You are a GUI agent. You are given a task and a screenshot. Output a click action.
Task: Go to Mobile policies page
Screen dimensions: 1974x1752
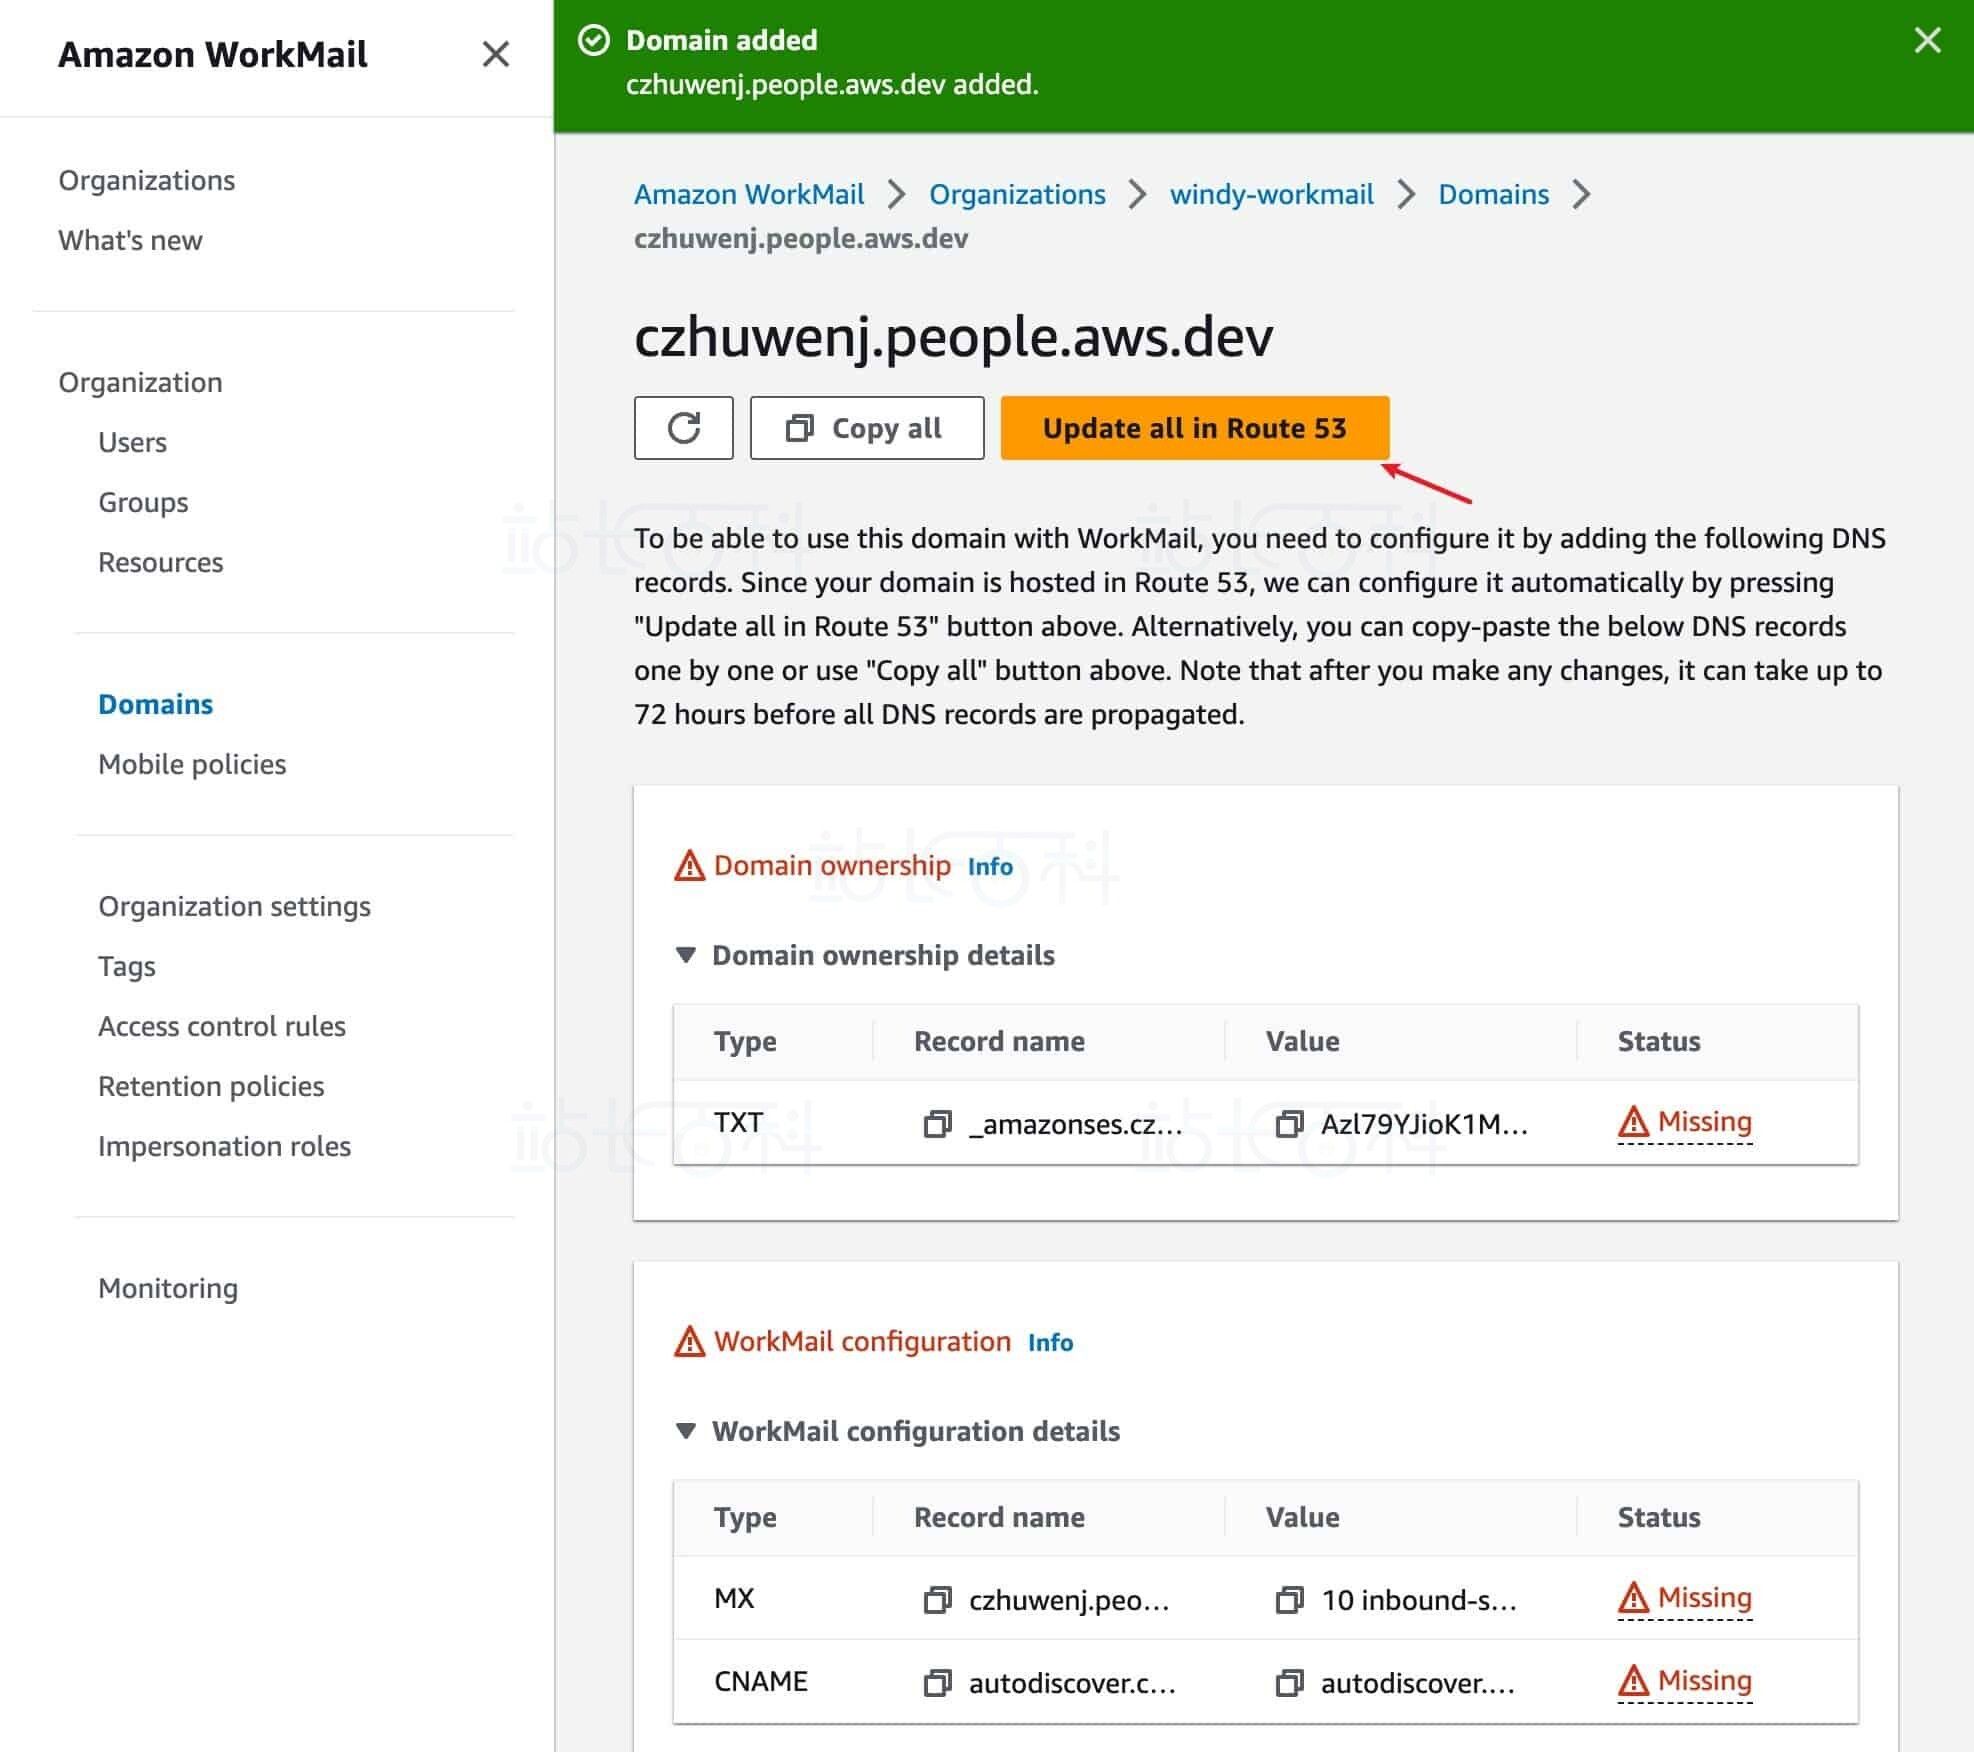[192, 764]
